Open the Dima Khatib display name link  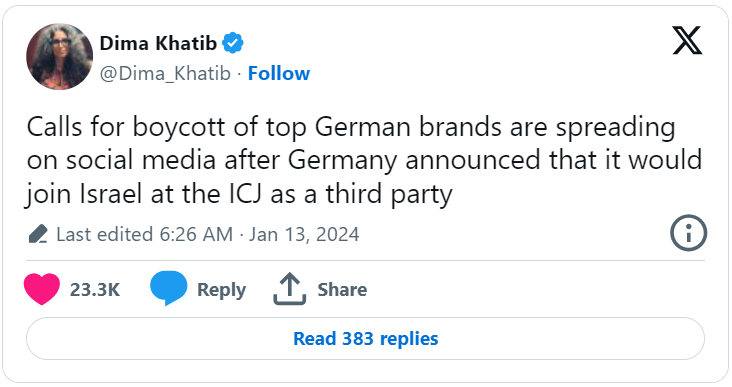(x=158, y=43)
